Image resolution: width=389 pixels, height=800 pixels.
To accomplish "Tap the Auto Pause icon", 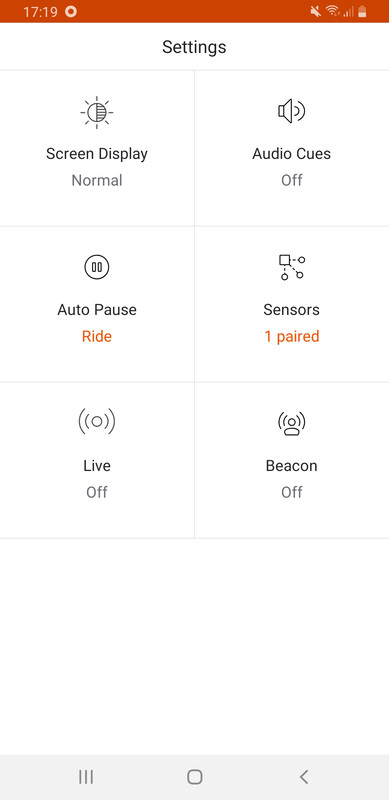I will 97,267.
